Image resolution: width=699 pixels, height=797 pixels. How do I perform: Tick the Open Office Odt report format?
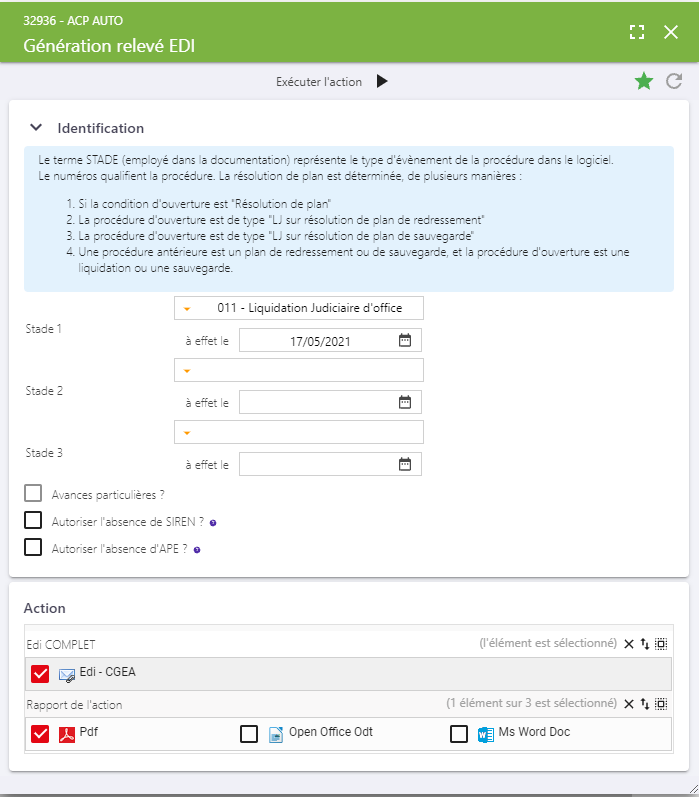coord(249,734)
